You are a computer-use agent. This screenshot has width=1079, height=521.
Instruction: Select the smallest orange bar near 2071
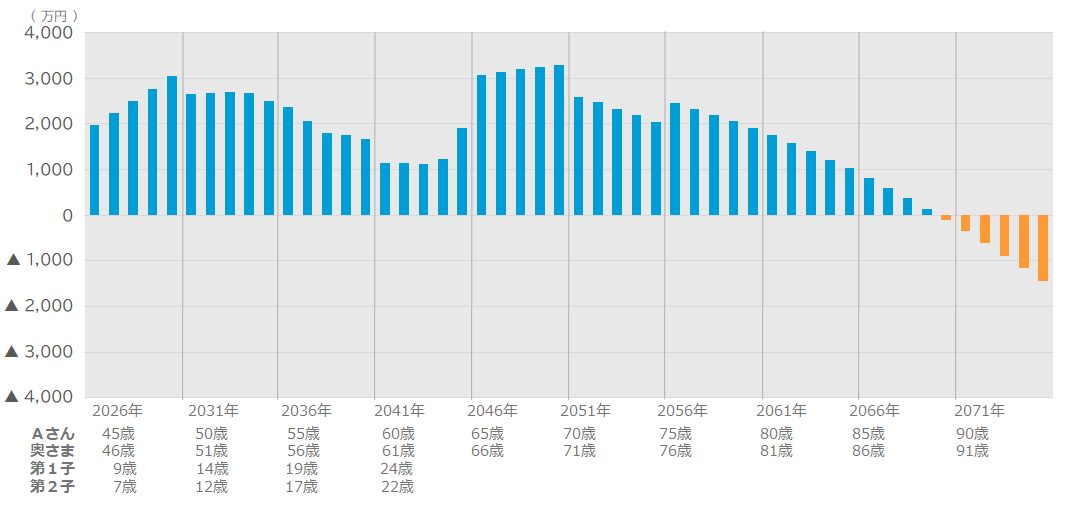946,218
